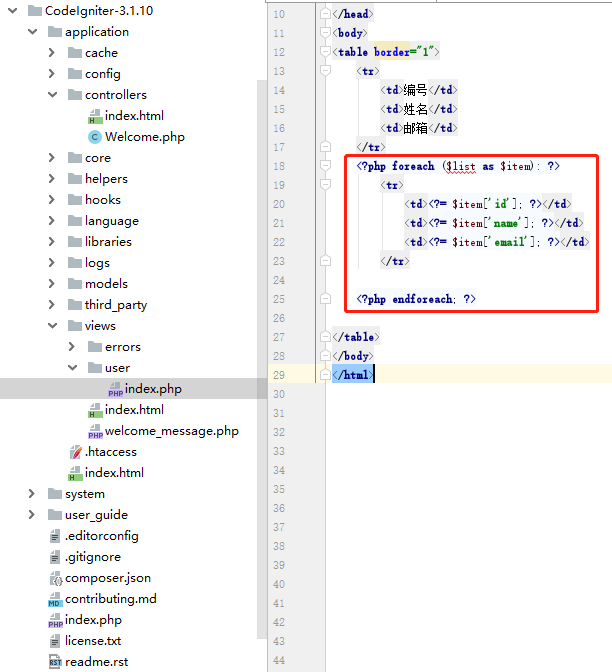
Task: Click the project tree vertical scrollbar
Action: pyautogui.click(x=261, y=359)
